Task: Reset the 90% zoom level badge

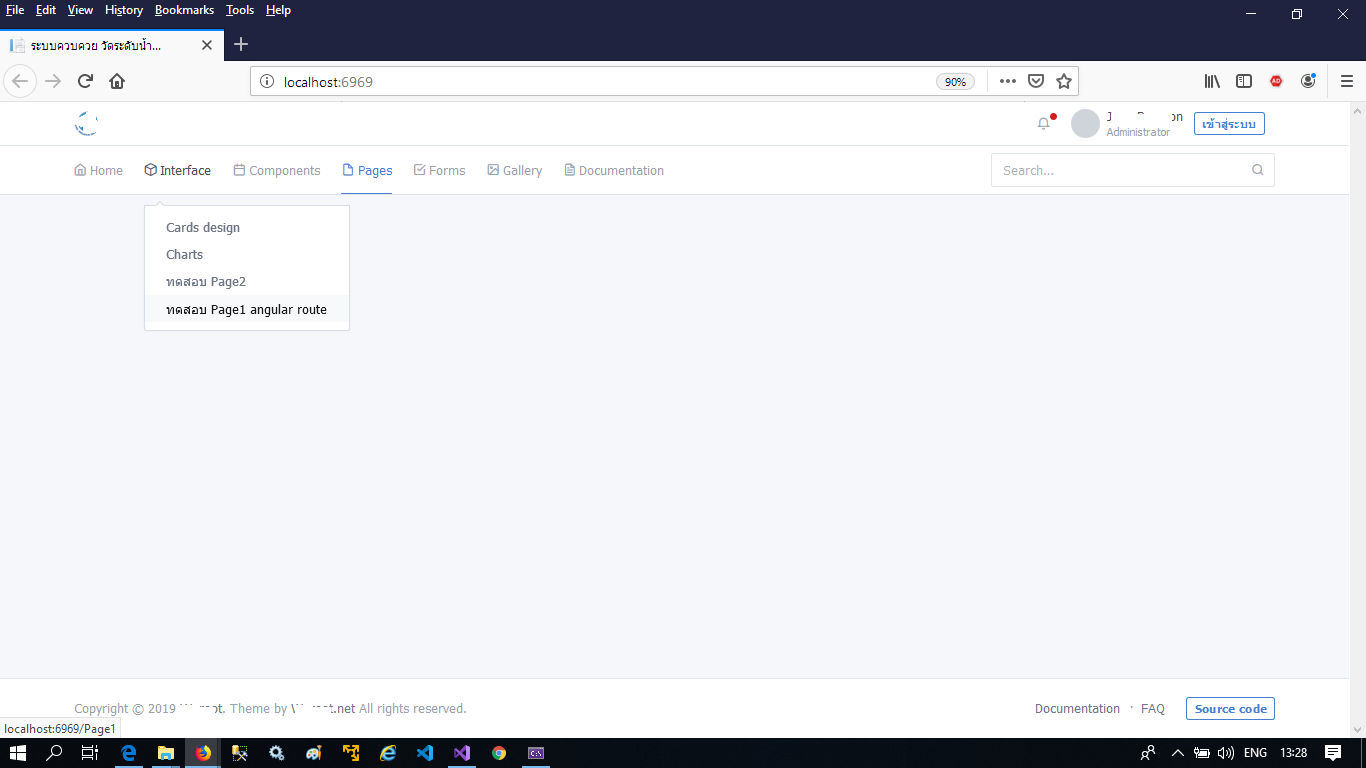Action: 955,82
